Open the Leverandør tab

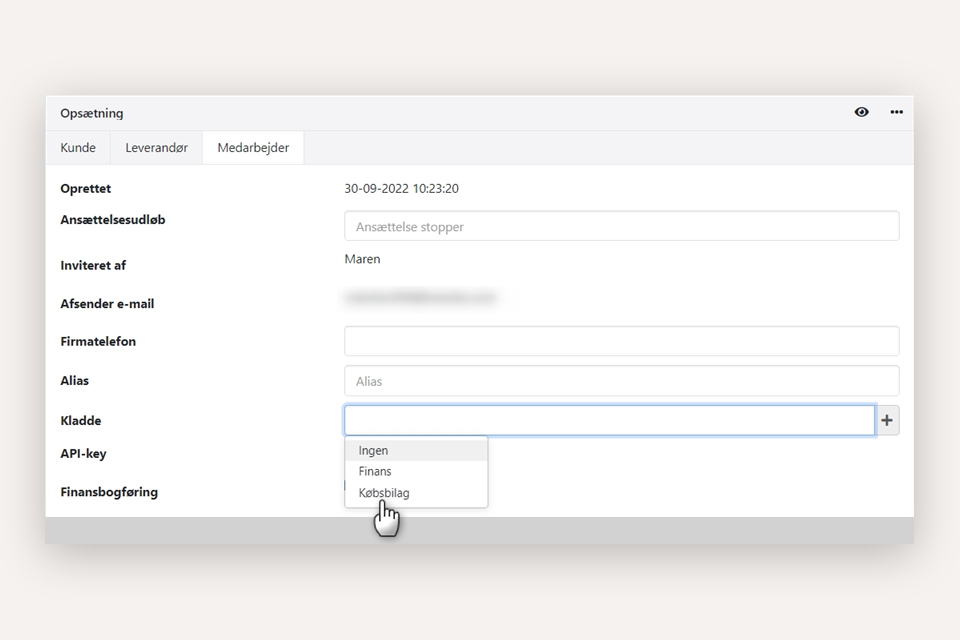(x=156, y=148)
